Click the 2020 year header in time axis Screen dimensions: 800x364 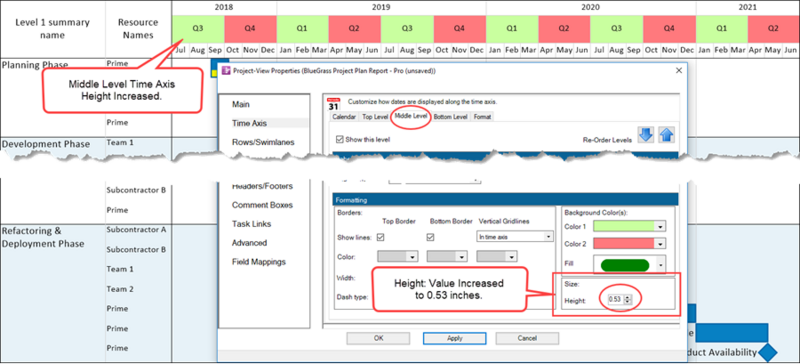[591, 8]
